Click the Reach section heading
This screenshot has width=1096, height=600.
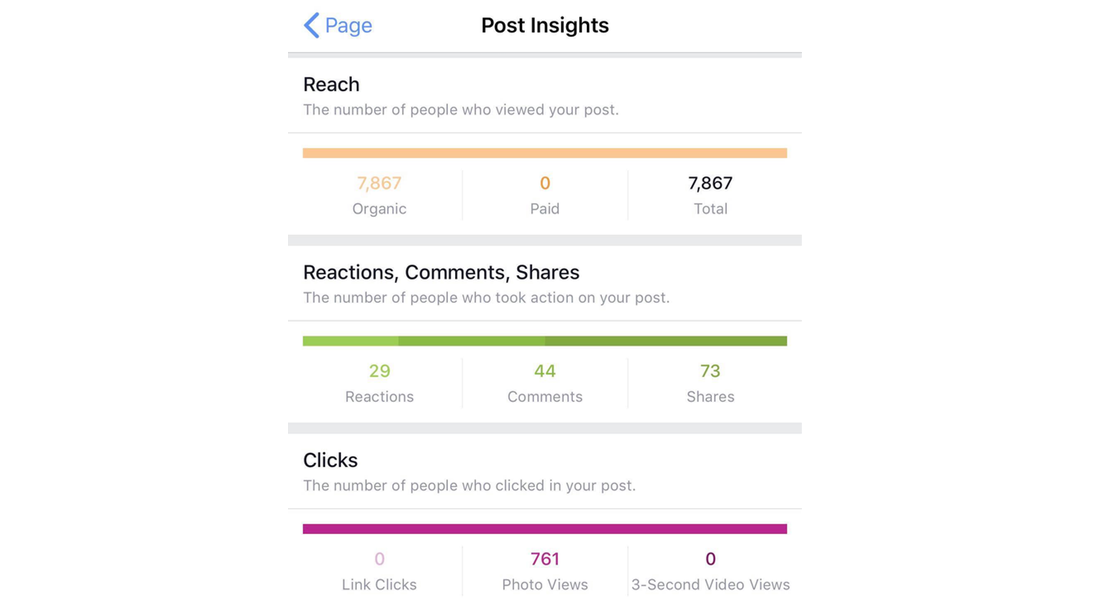click(331, 85)
